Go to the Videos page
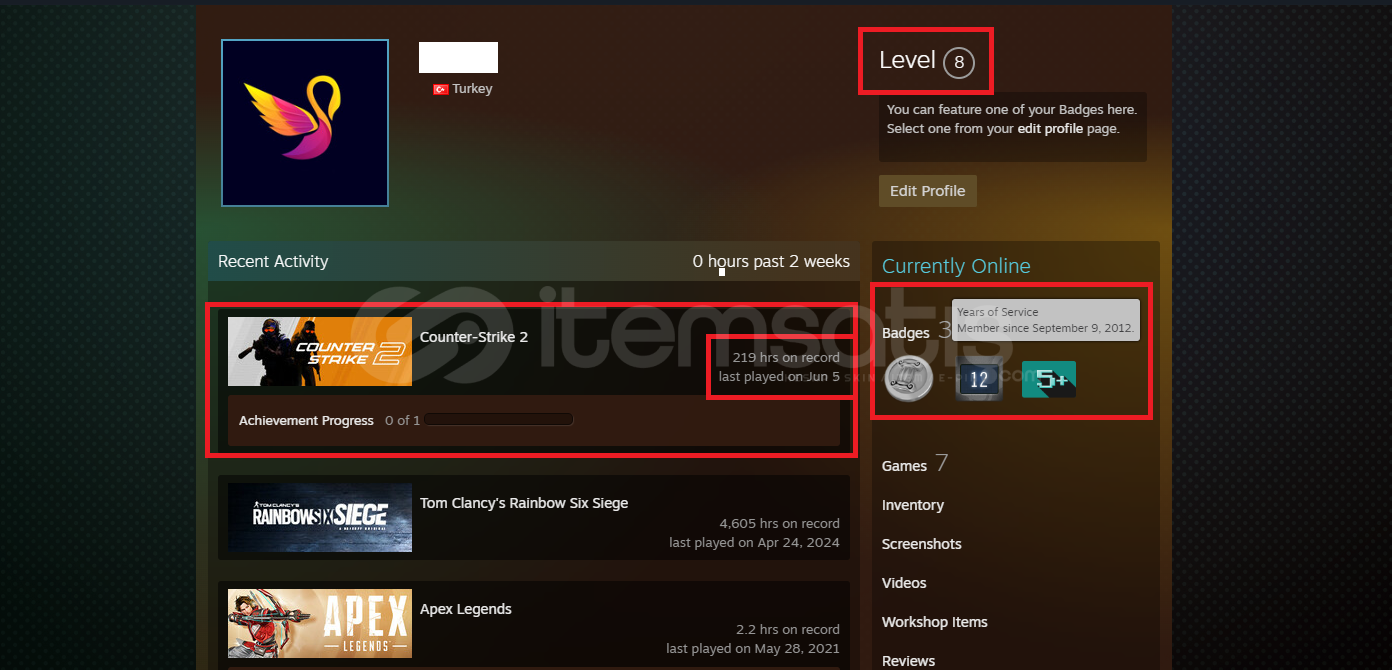Screen dimensions: 1392x670 (x=904, y=583)
